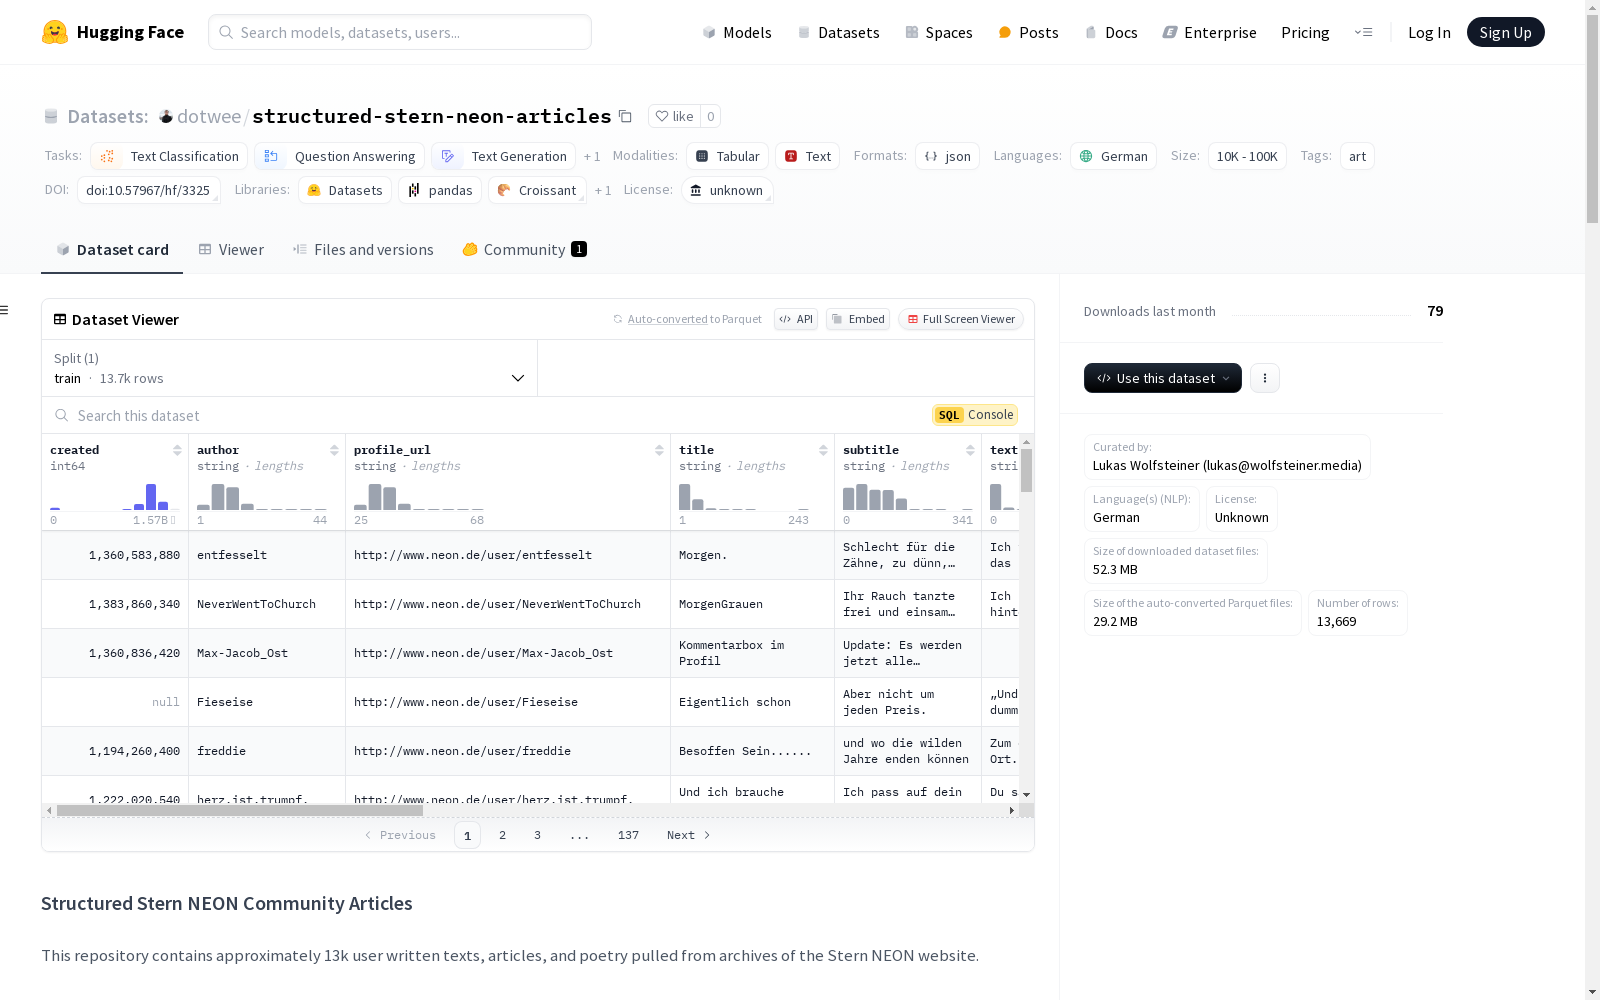Open the left sidebar table of contents icon

click(5, 310)
